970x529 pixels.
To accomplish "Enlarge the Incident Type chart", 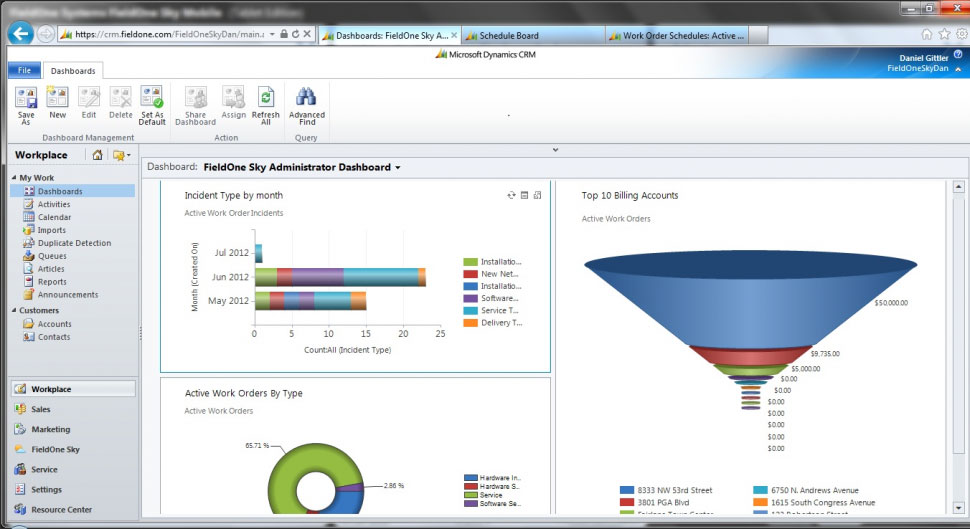I will click(x=538, y=196).
